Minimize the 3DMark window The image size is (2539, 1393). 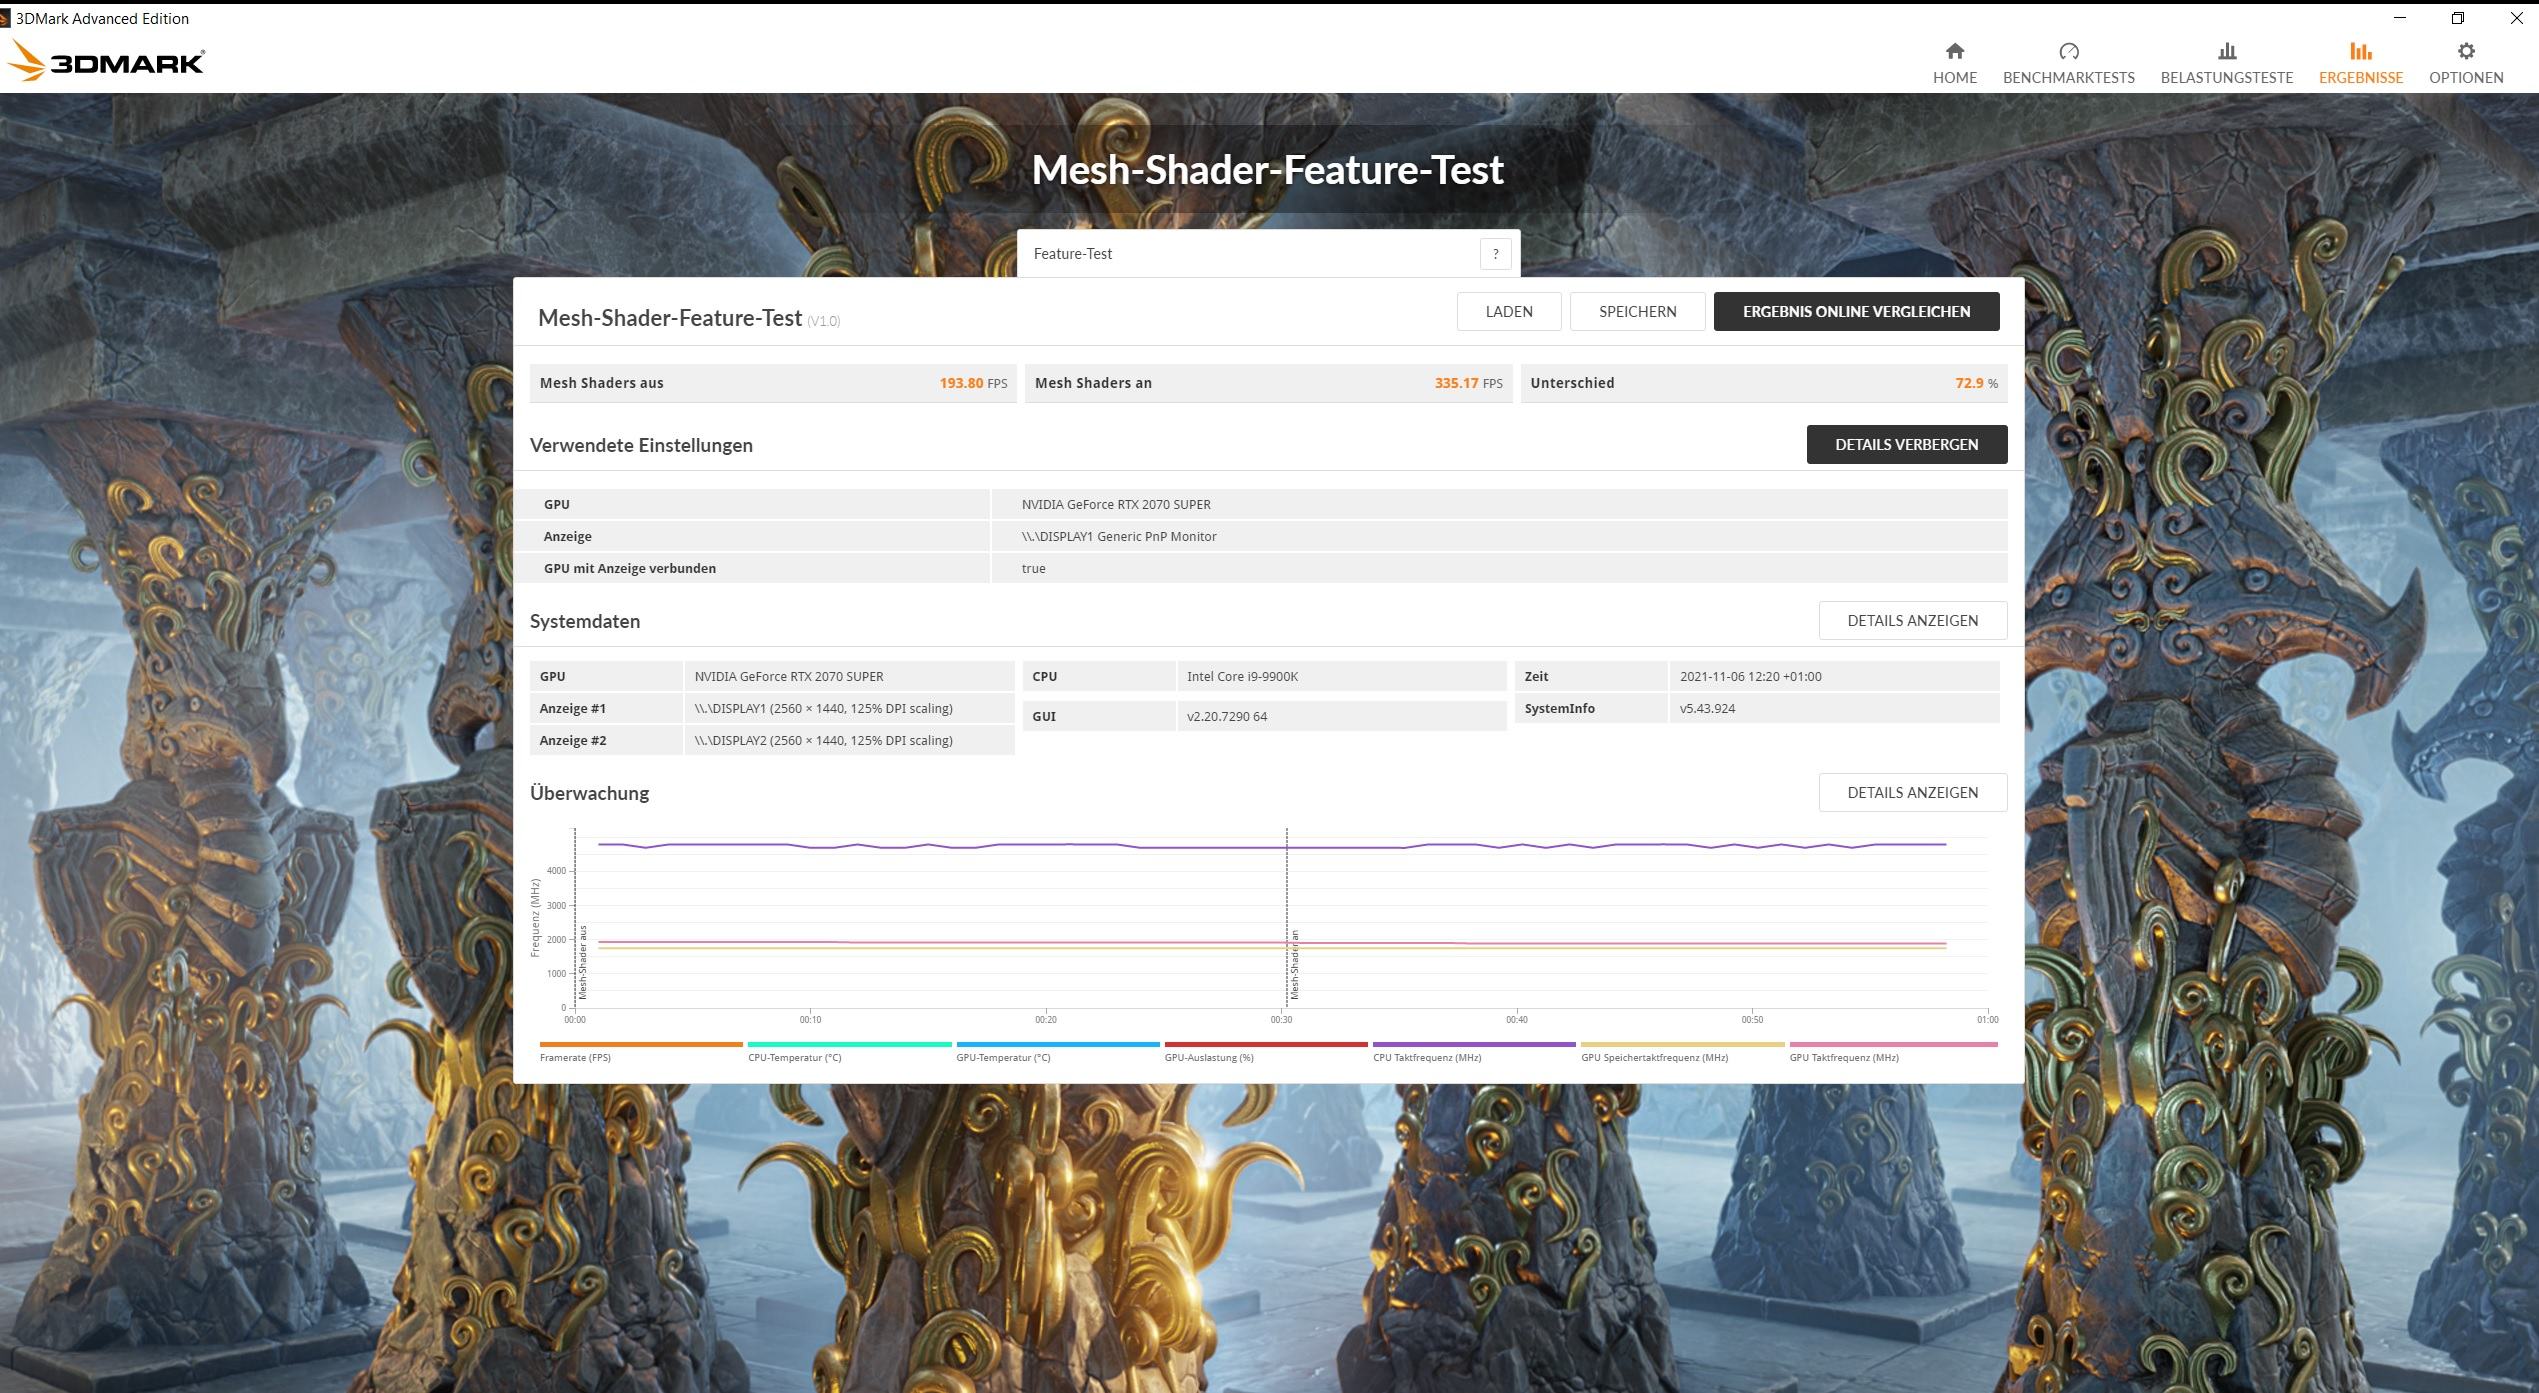pos(2398,18)
